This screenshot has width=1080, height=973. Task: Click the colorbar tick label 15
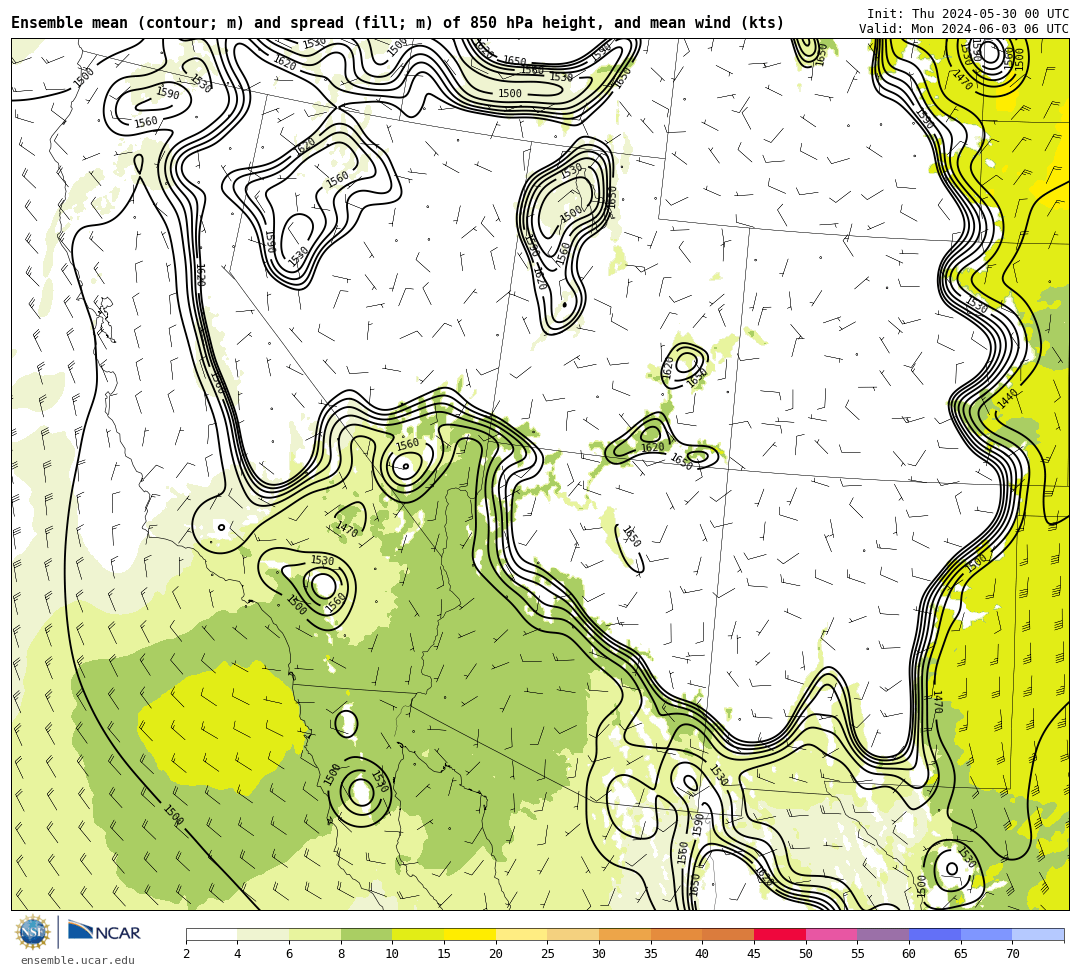click(444, 954)
